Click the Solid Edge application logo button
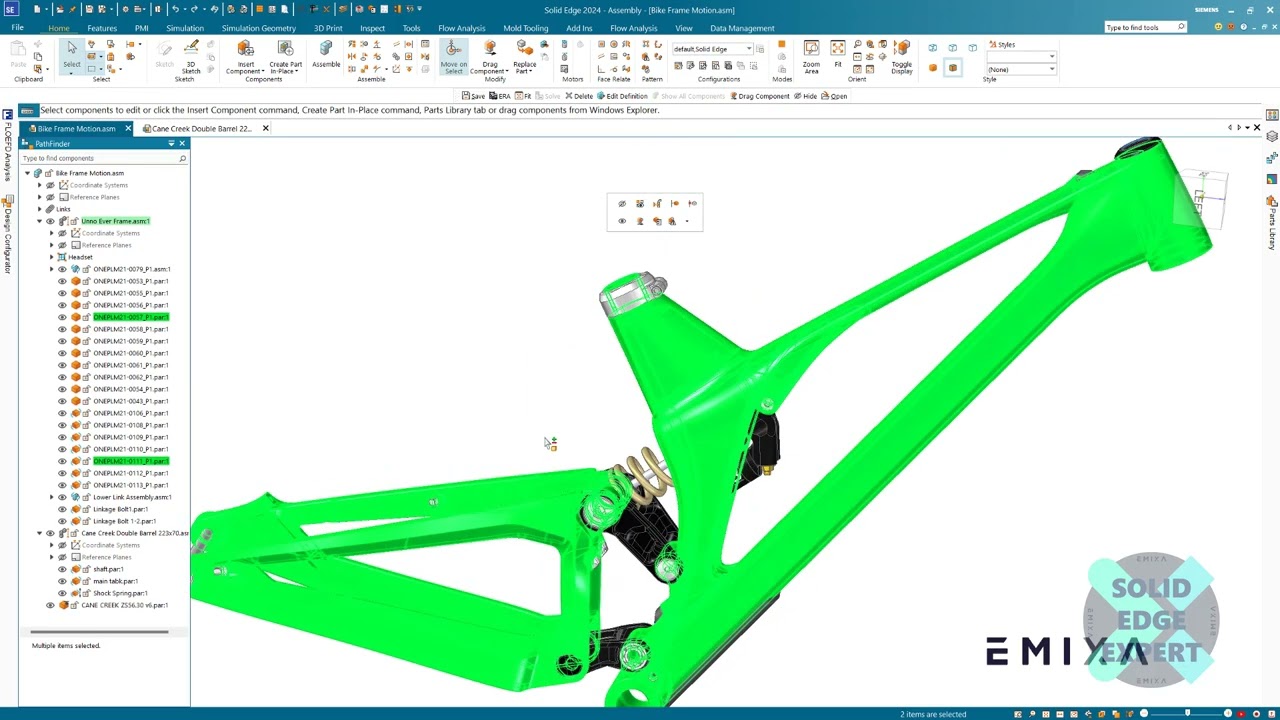 (x=9, y=9)
